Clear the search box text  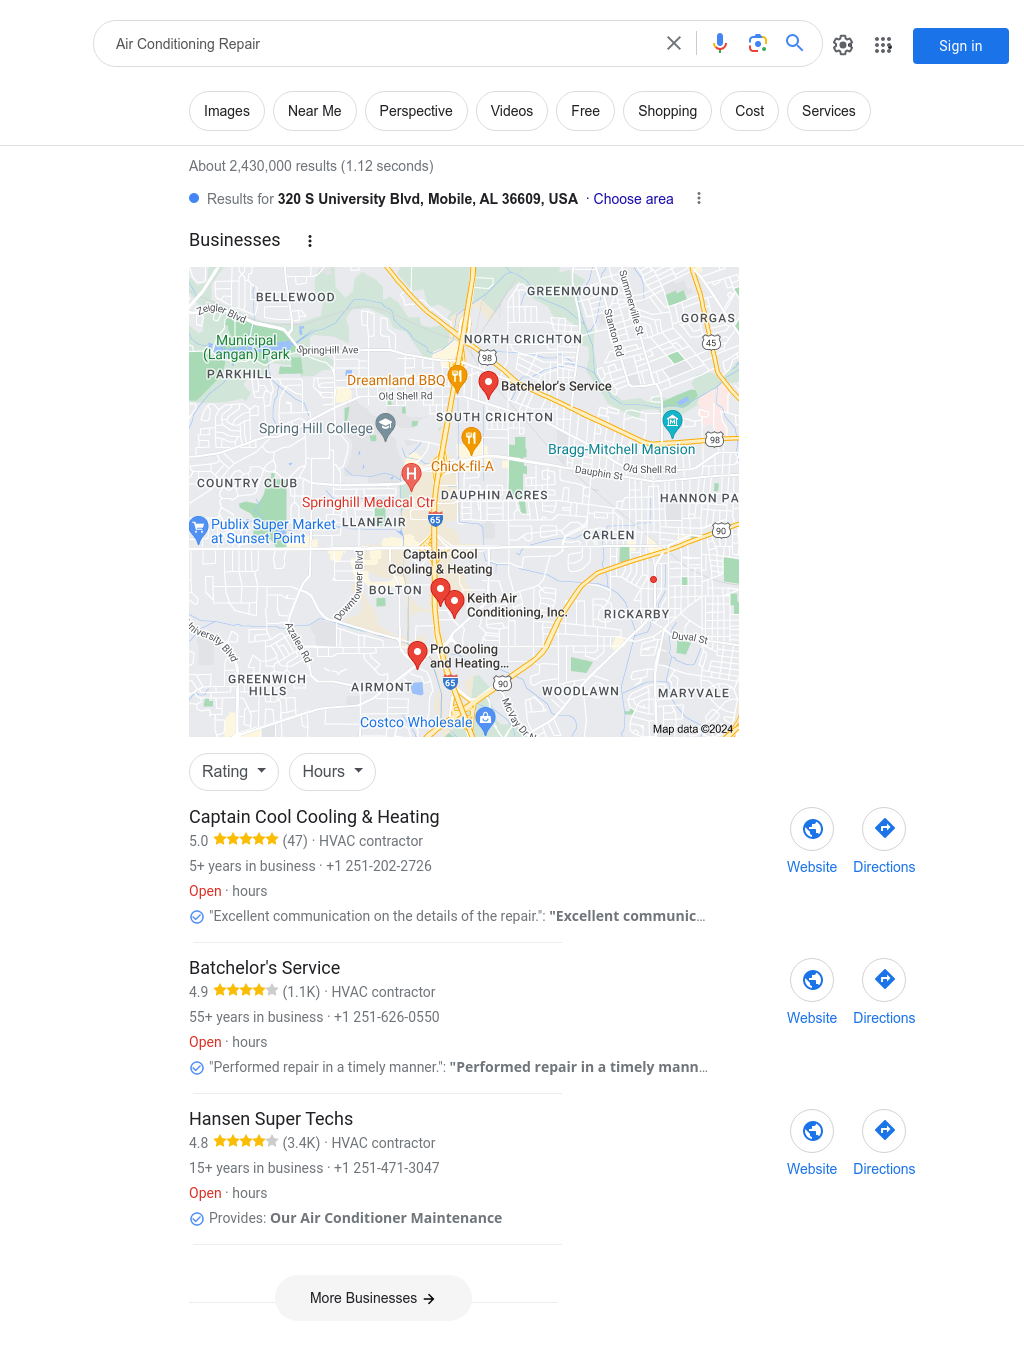(x=674, y=43)
